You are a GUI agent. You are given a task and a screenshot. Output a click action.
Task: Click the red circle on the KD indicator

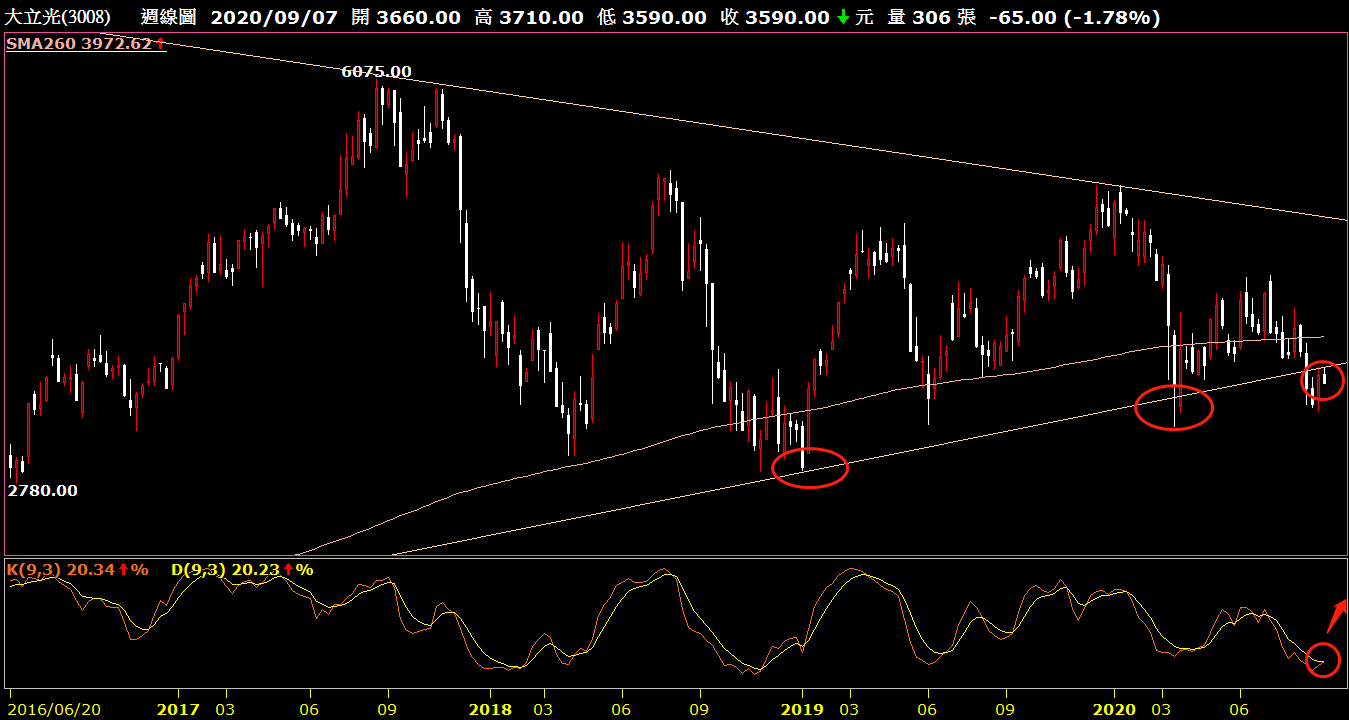(1322, 660)
